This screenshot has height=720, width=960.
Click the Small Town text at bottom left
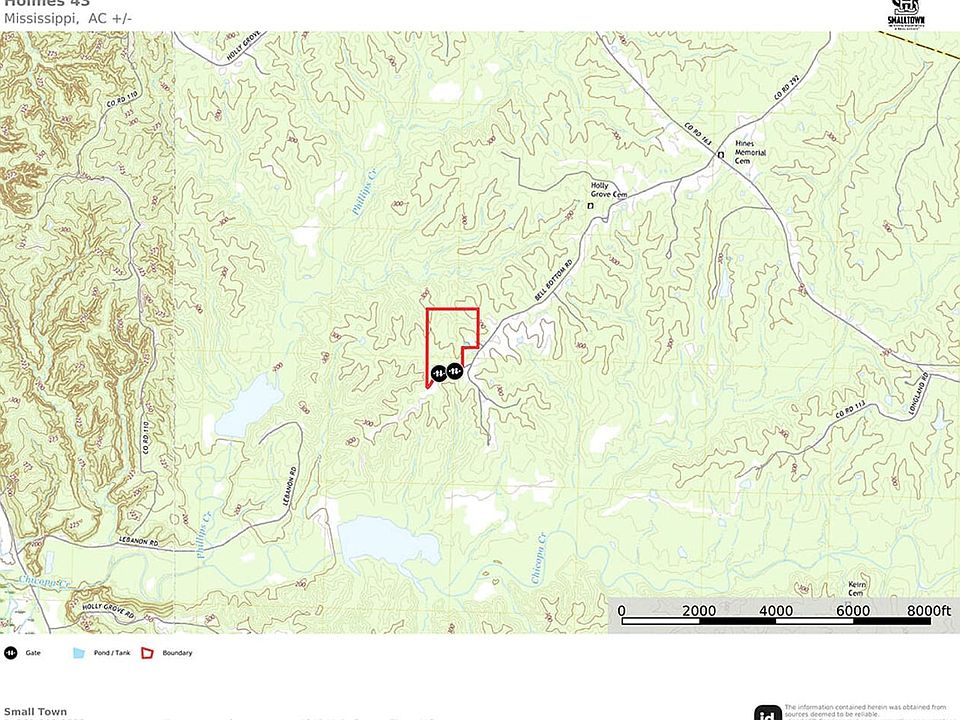(36, 712)
